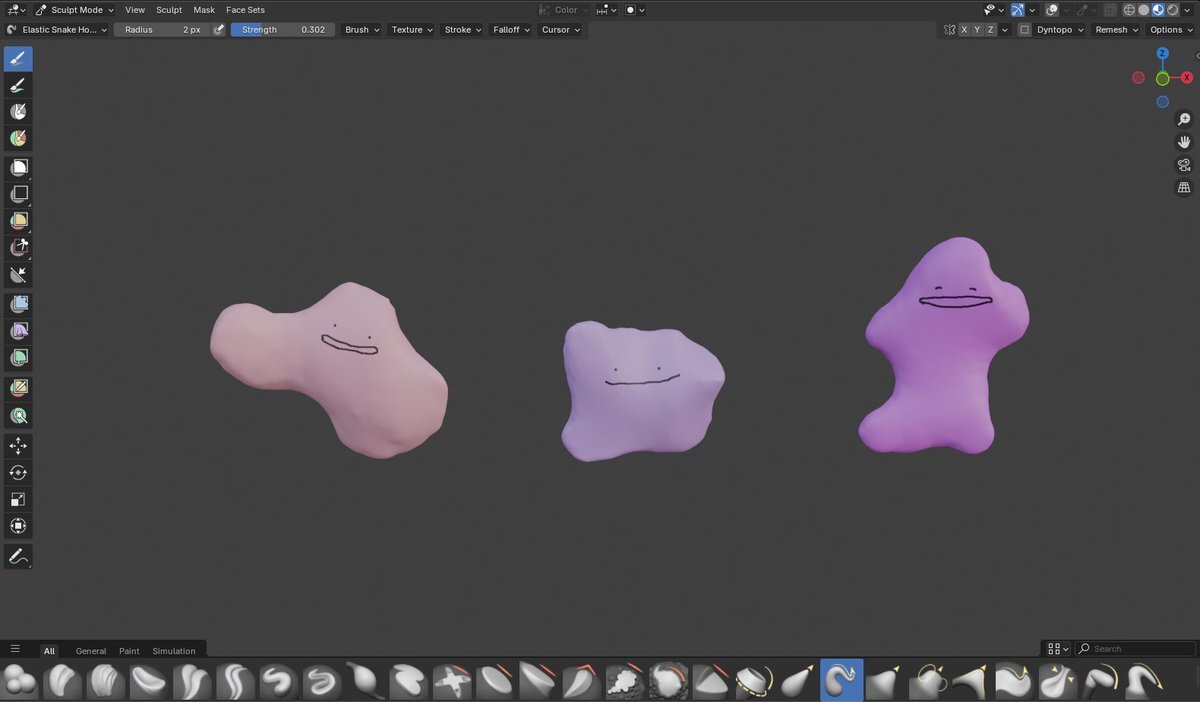Open the viewport shading options arrow

tap(1188, 10)
